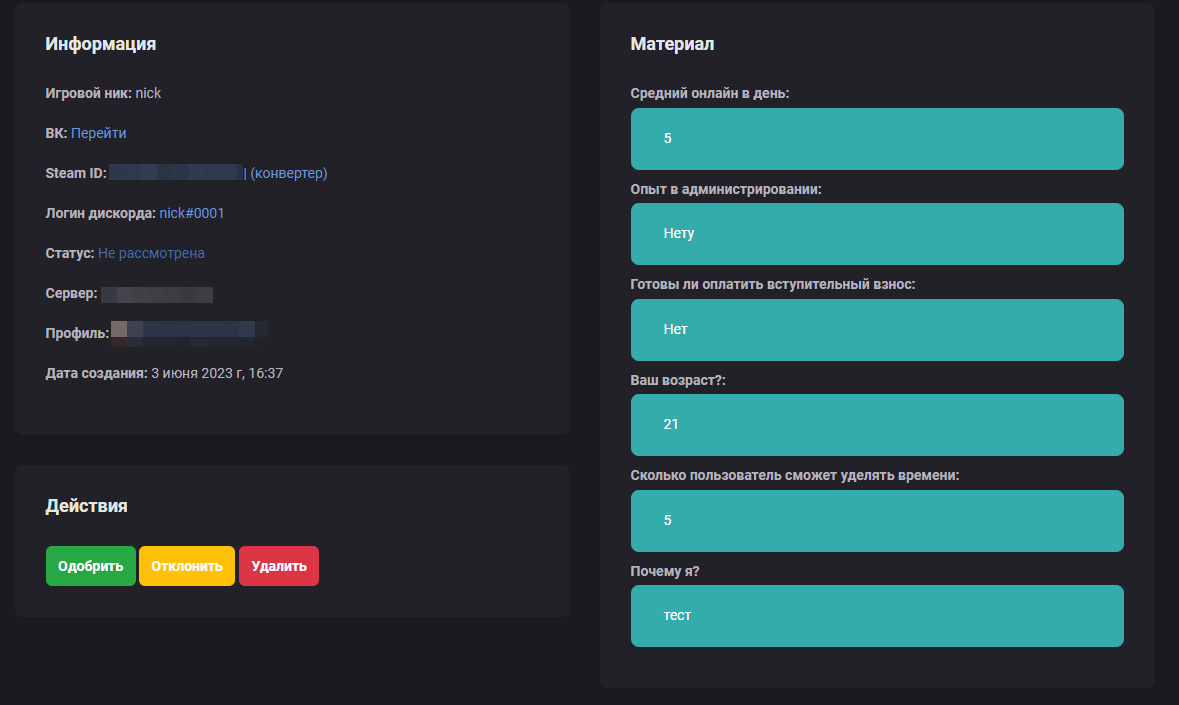Click the Не рассмотрена status link
This screenshot has width=1179, height=705.
[x=151, y=253]
